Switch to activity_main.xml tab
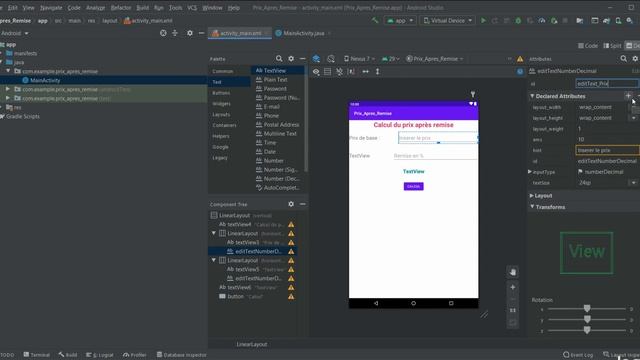 pos(240,33)
